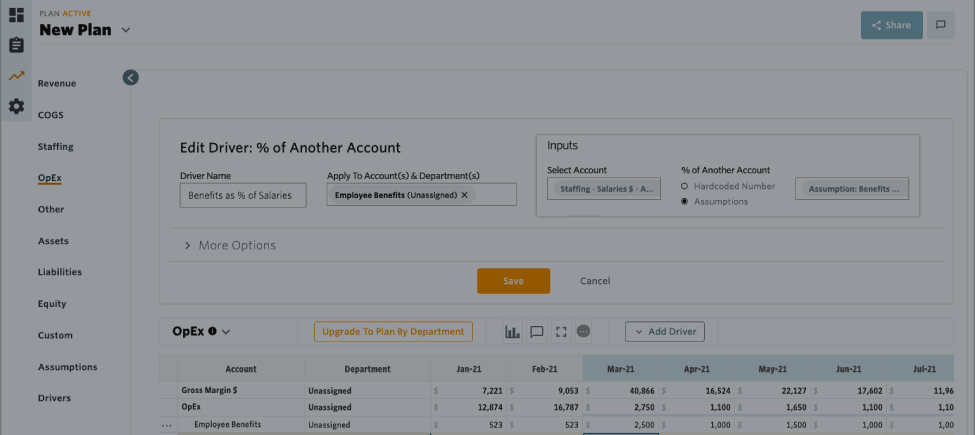
Task: Select the Hardcoded Number radio option
Action: [x=684, y=186]
